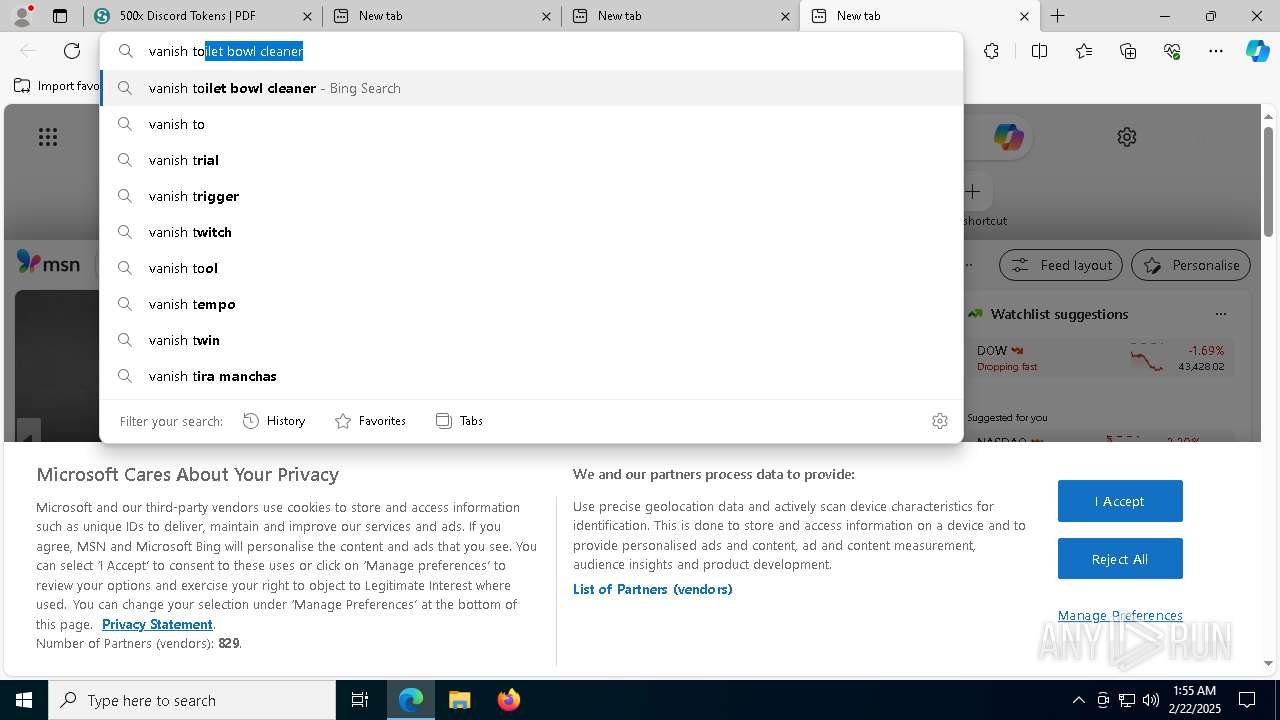The width and height of the screenshot is (1280, 720).
Task: Click the Personalise button
Action: [x=1191, y=265]
